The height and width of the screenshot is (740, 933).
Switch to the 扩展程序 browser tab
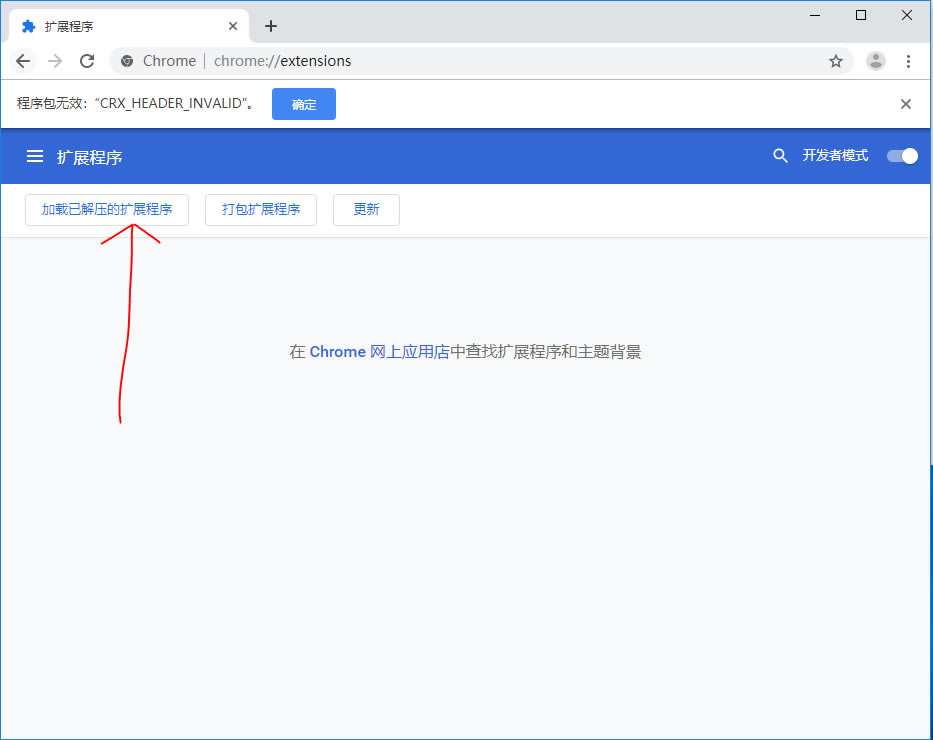(120, 25)
